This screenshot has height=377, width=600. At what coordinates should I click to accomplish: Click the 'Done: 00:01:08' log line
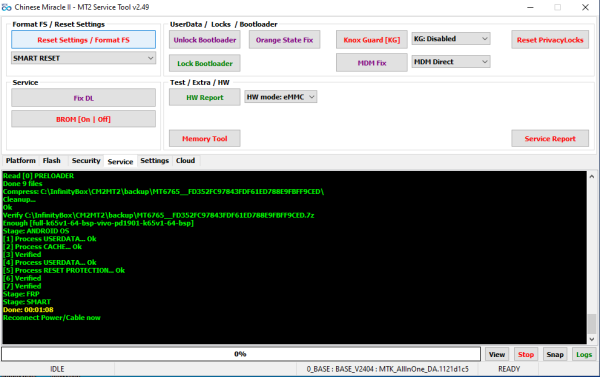click(x=28, y=310)
